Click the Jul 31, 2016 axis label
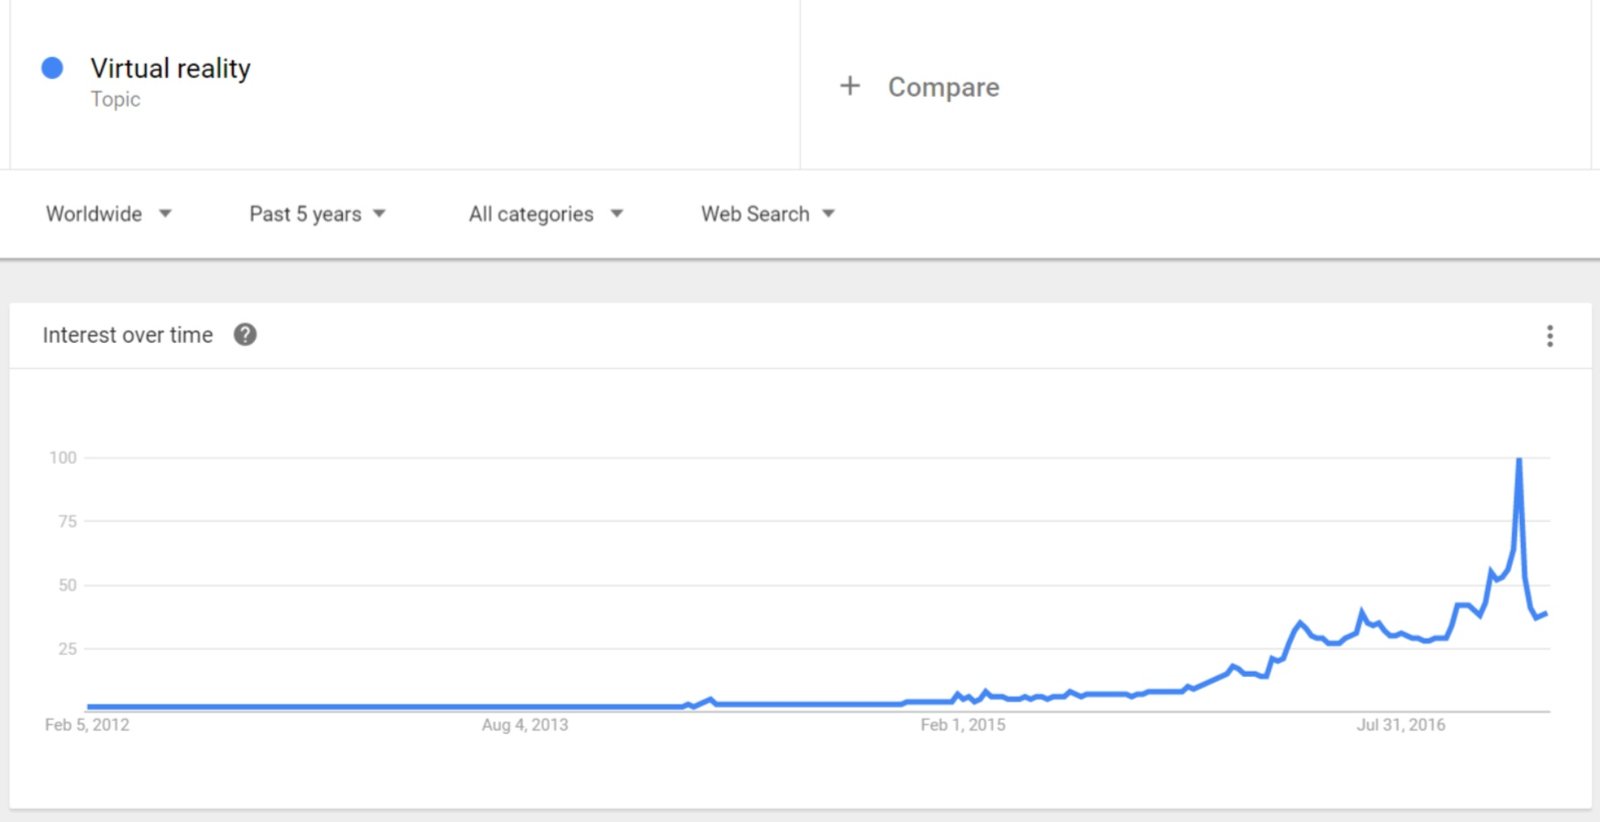 click(1401, 725)
